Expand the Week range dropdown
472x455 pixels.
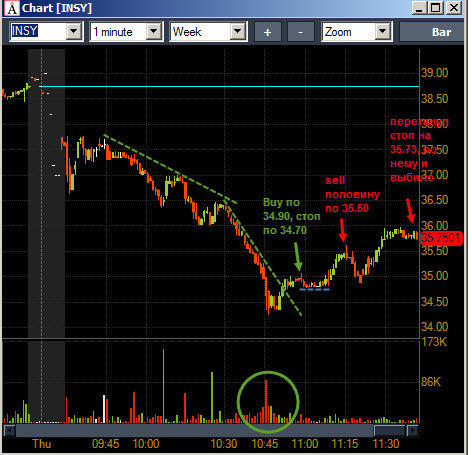[x=238, y=32]
